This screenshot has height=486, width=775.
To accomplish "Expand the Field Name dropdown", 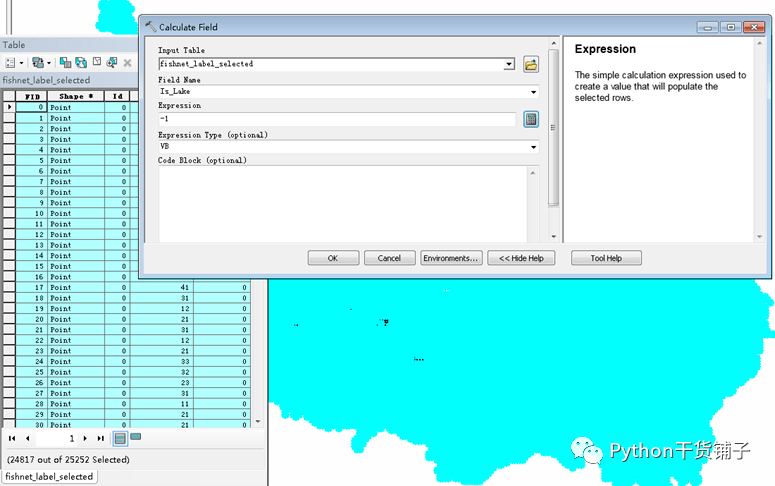I will (533, 92).
